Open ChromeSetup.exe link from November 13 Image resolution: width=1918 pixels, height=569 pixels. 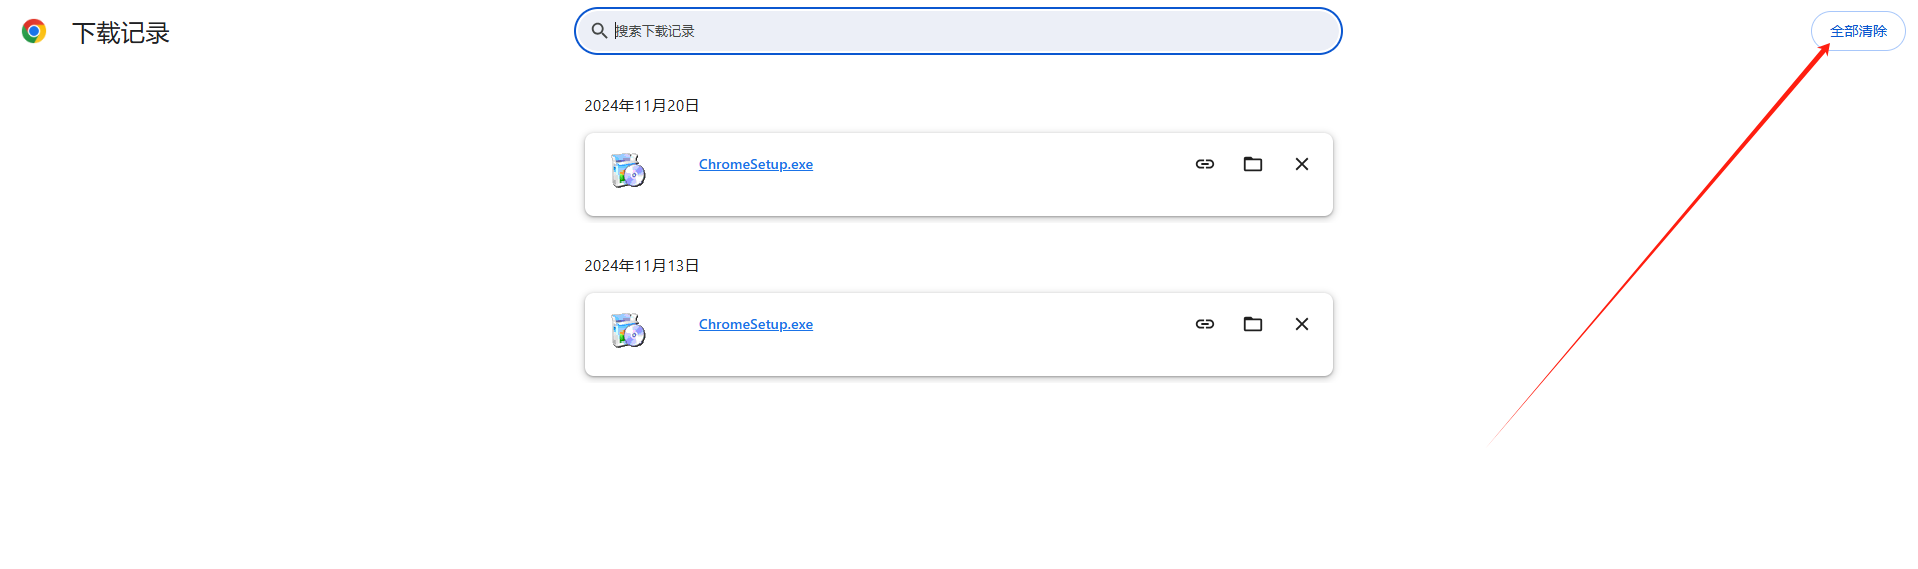coord(756,325)
